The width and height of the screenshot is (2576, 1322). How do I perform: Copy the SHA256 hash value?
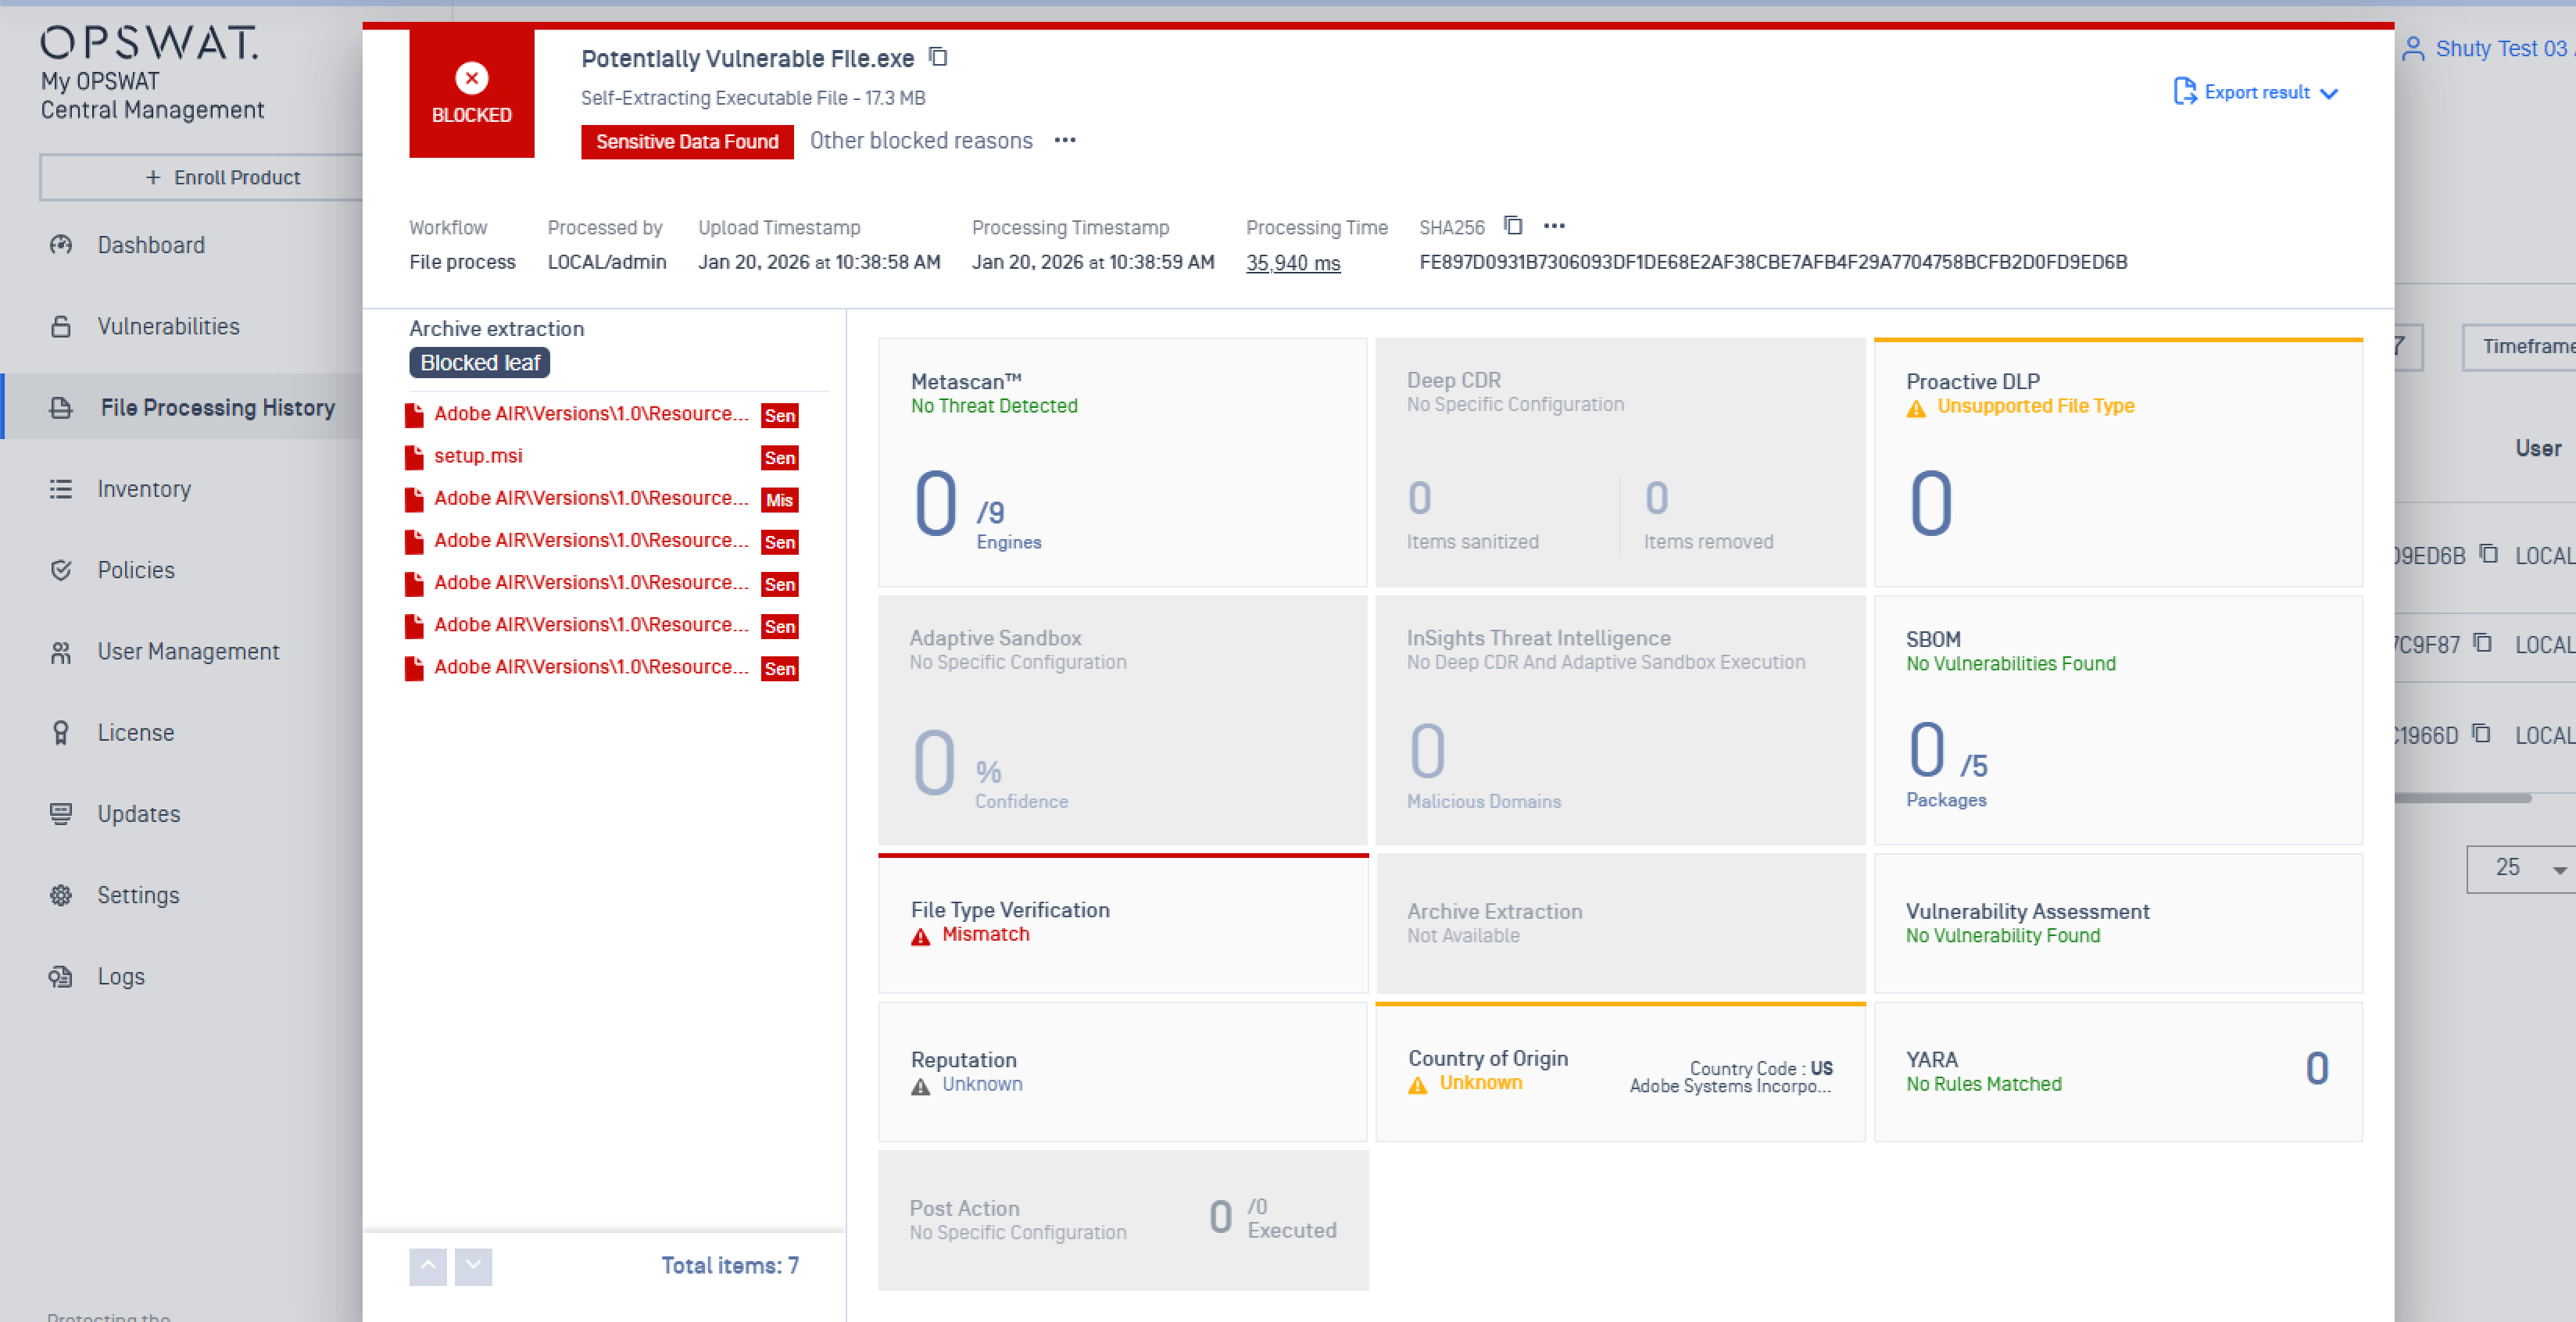tap(1513, 226)
